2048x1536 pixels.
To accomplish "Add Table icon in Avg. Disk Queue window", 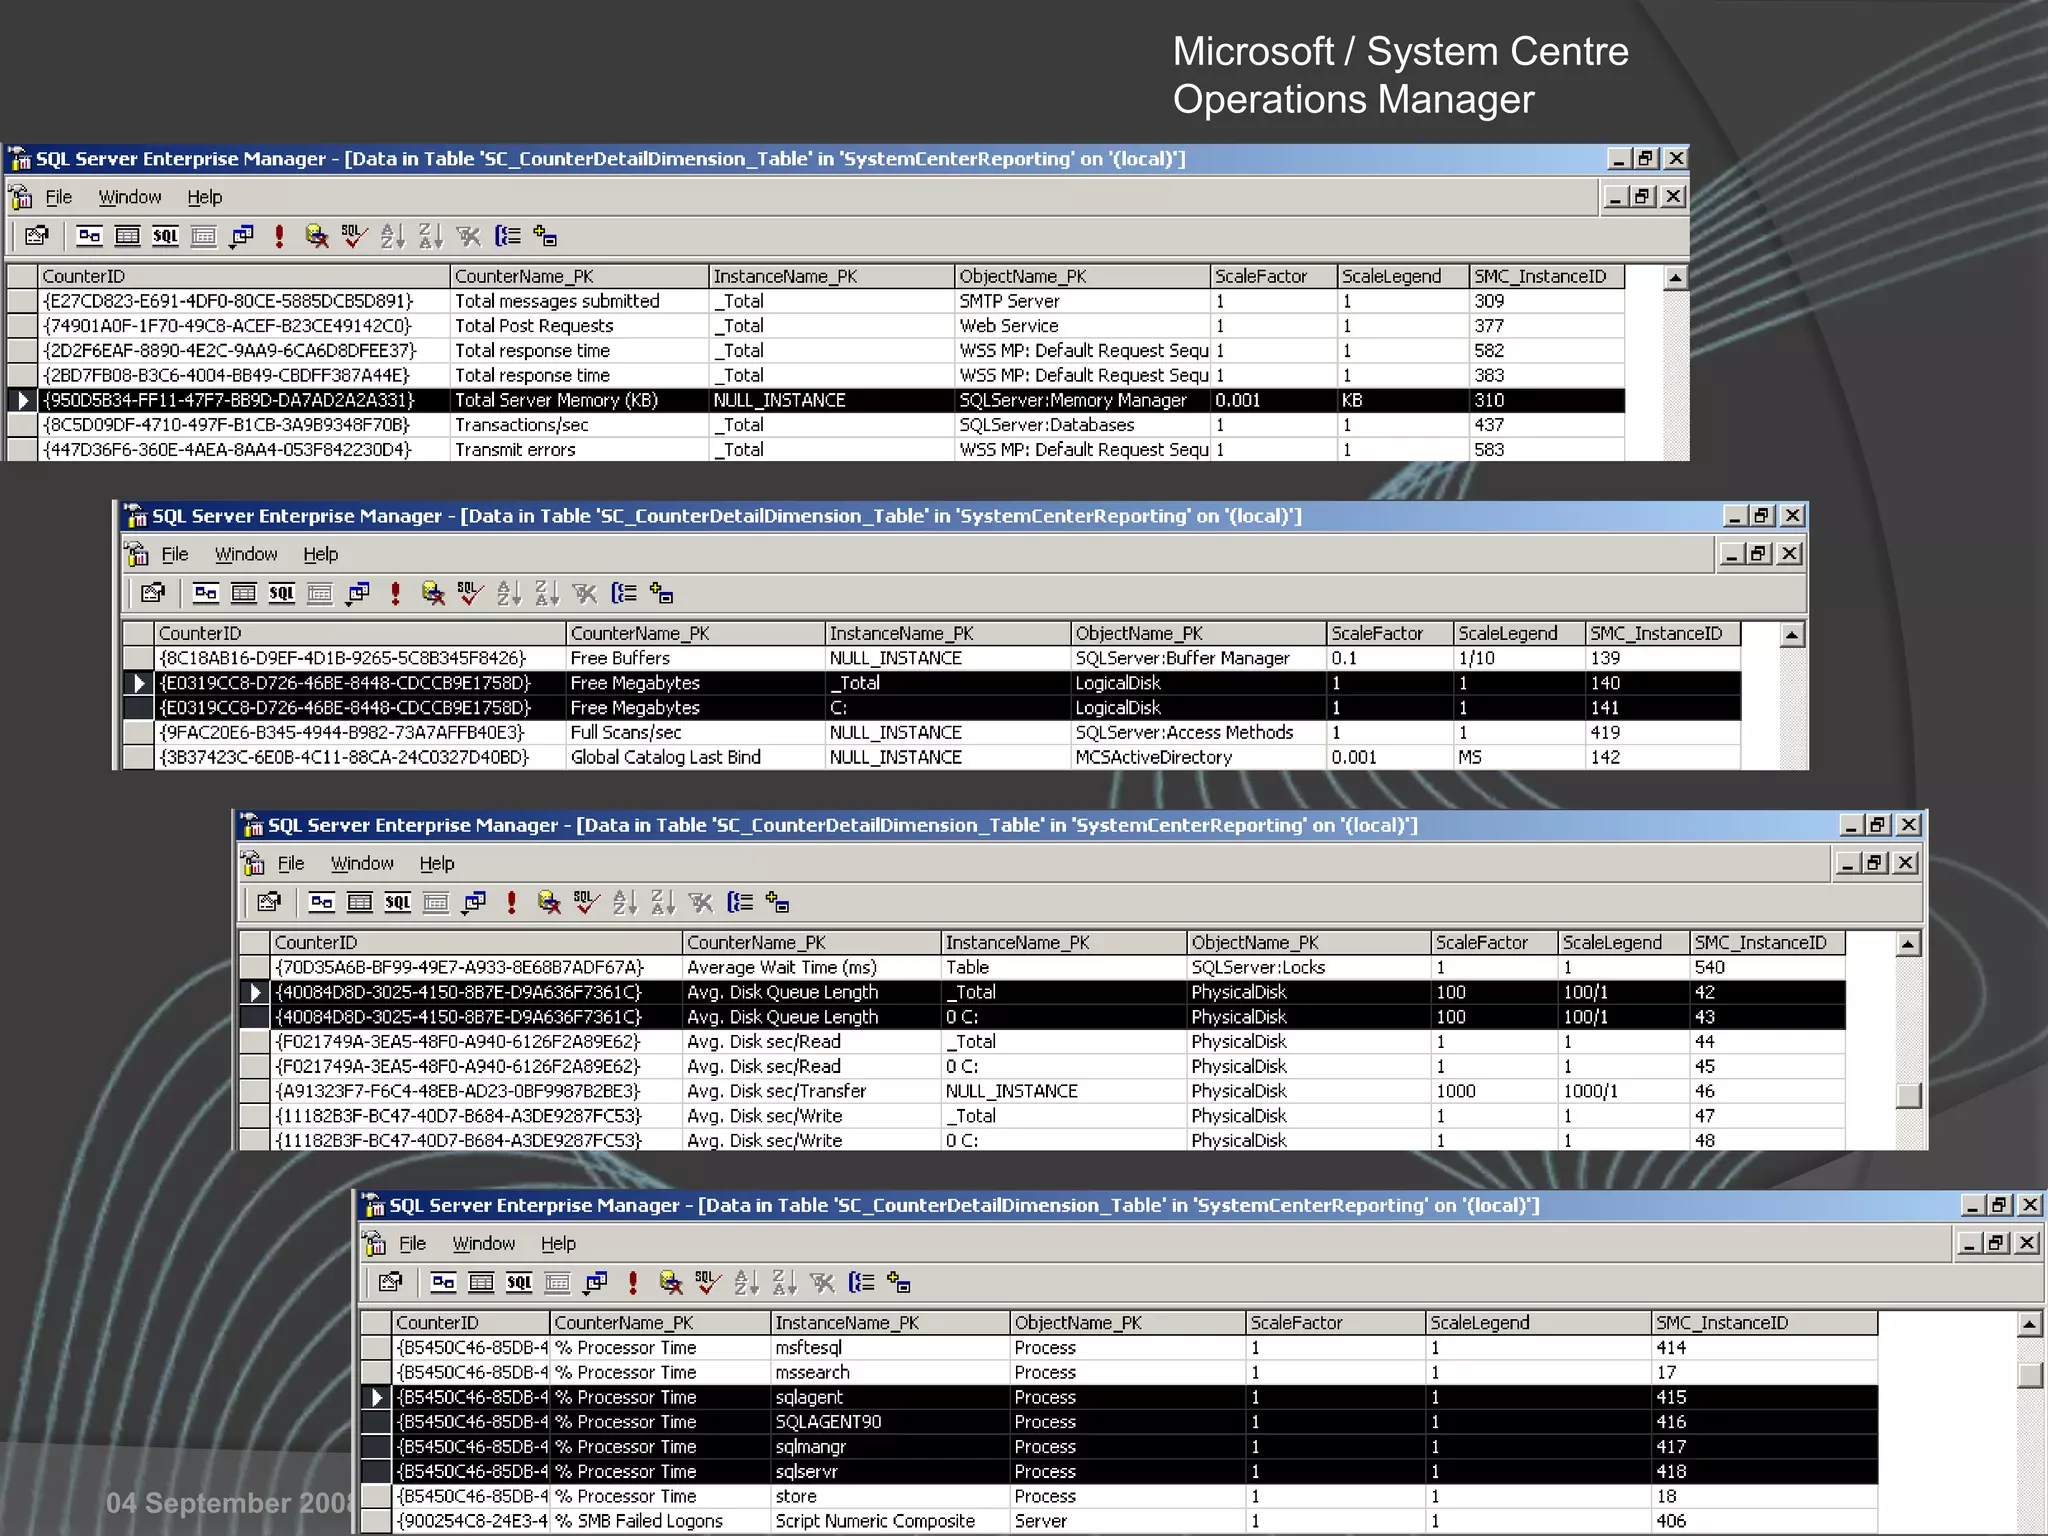I will (777, 902).
